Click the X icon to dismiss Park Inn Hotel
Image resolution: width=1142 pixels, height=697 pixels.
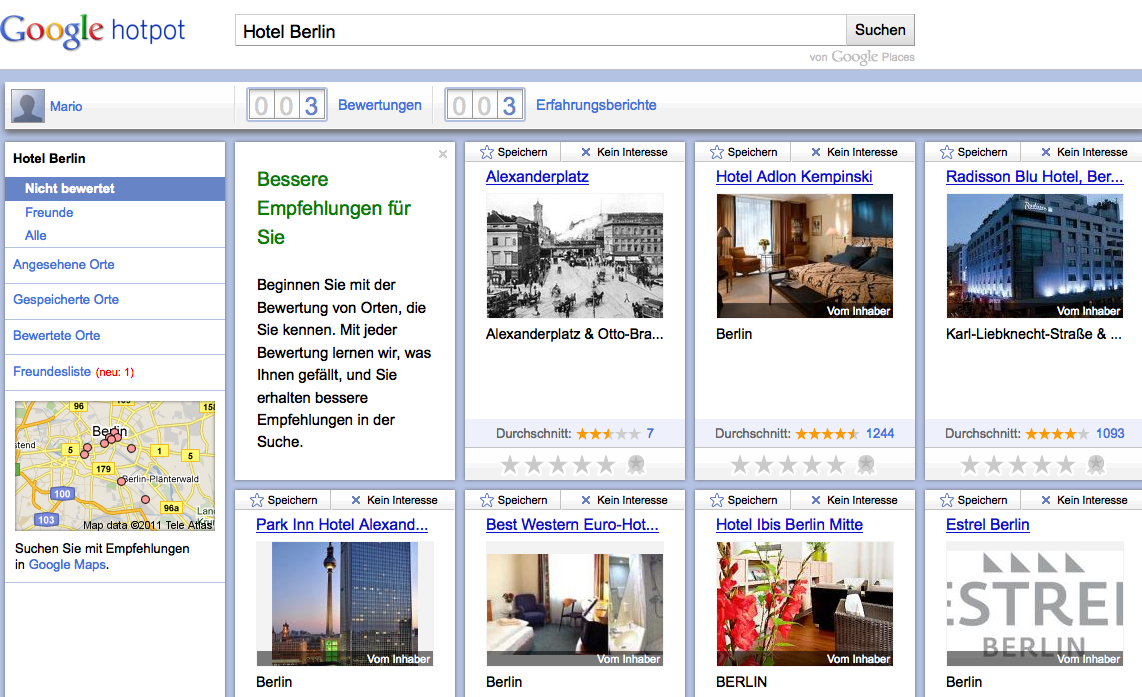(x=356, y=500)
